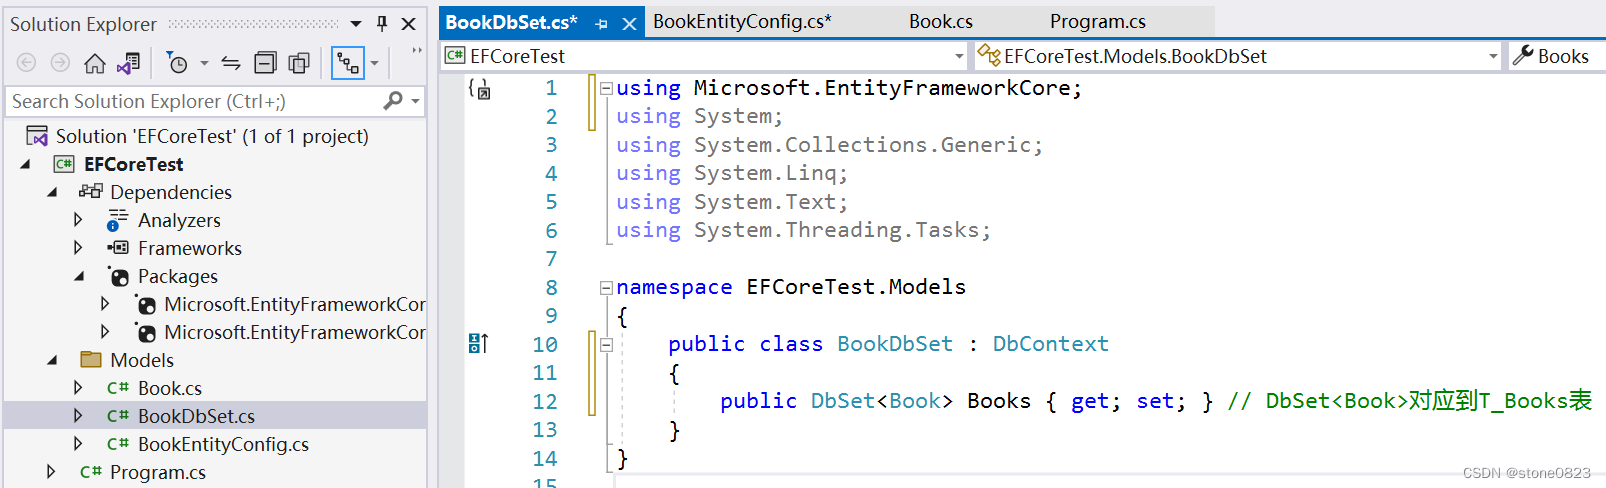This screenshot has height=488, width=1606.
Task: Expand the Book.cs node
Action: click(x=78, y=388)
